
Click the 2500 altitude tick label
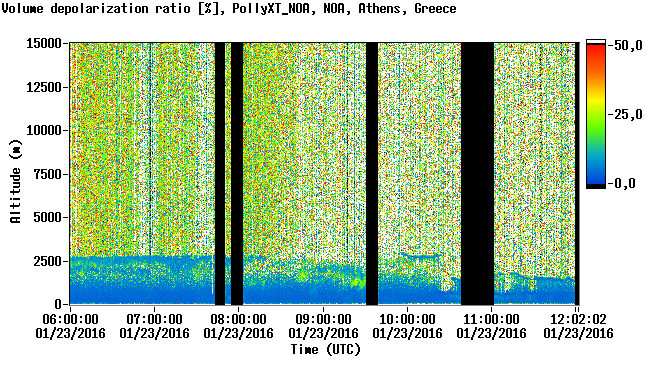[x=48, y=261]
